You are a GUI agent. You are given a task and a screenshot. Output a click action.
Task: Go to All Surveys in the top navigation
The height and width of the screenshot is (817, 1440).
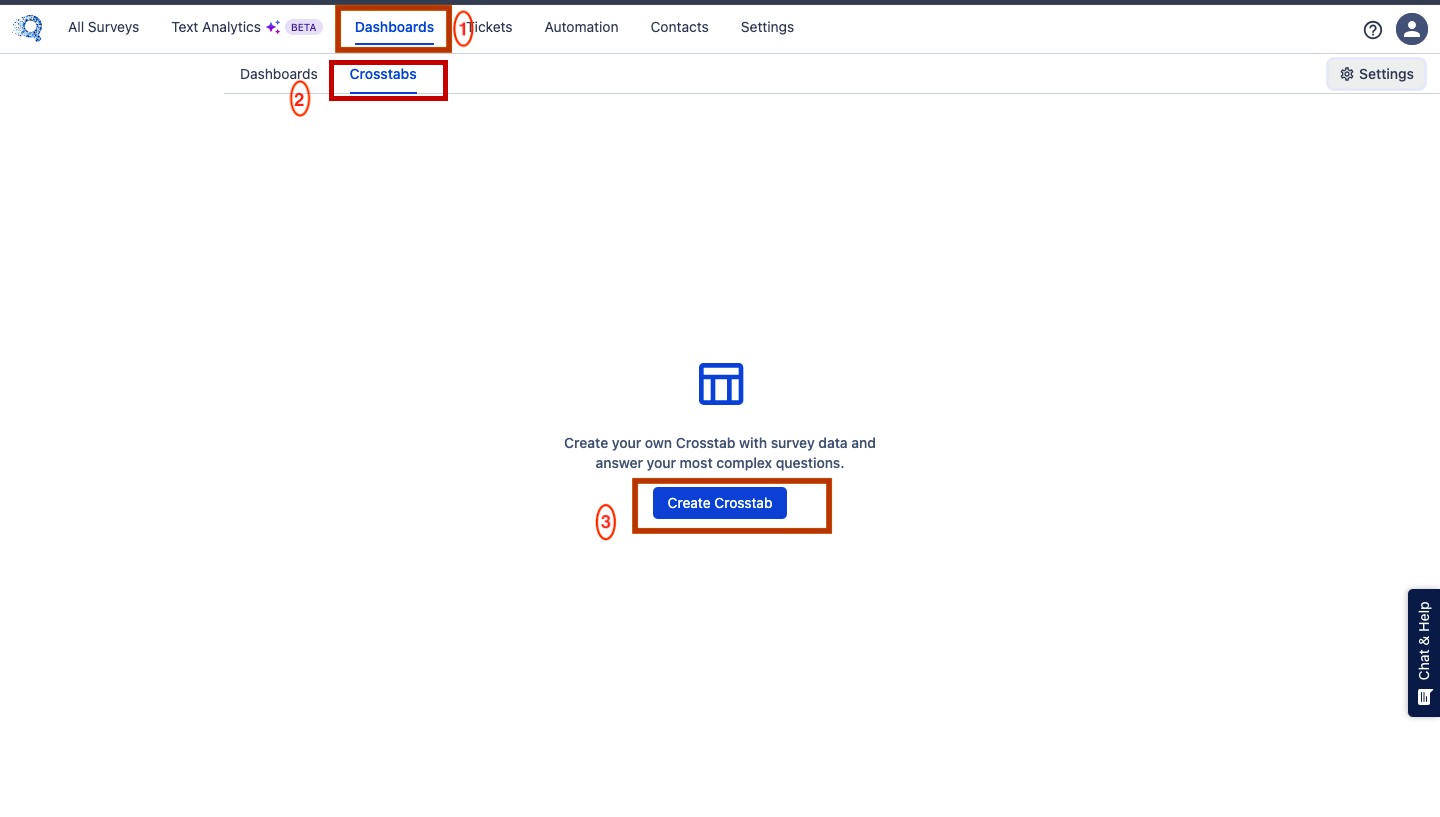click(103, 27)
